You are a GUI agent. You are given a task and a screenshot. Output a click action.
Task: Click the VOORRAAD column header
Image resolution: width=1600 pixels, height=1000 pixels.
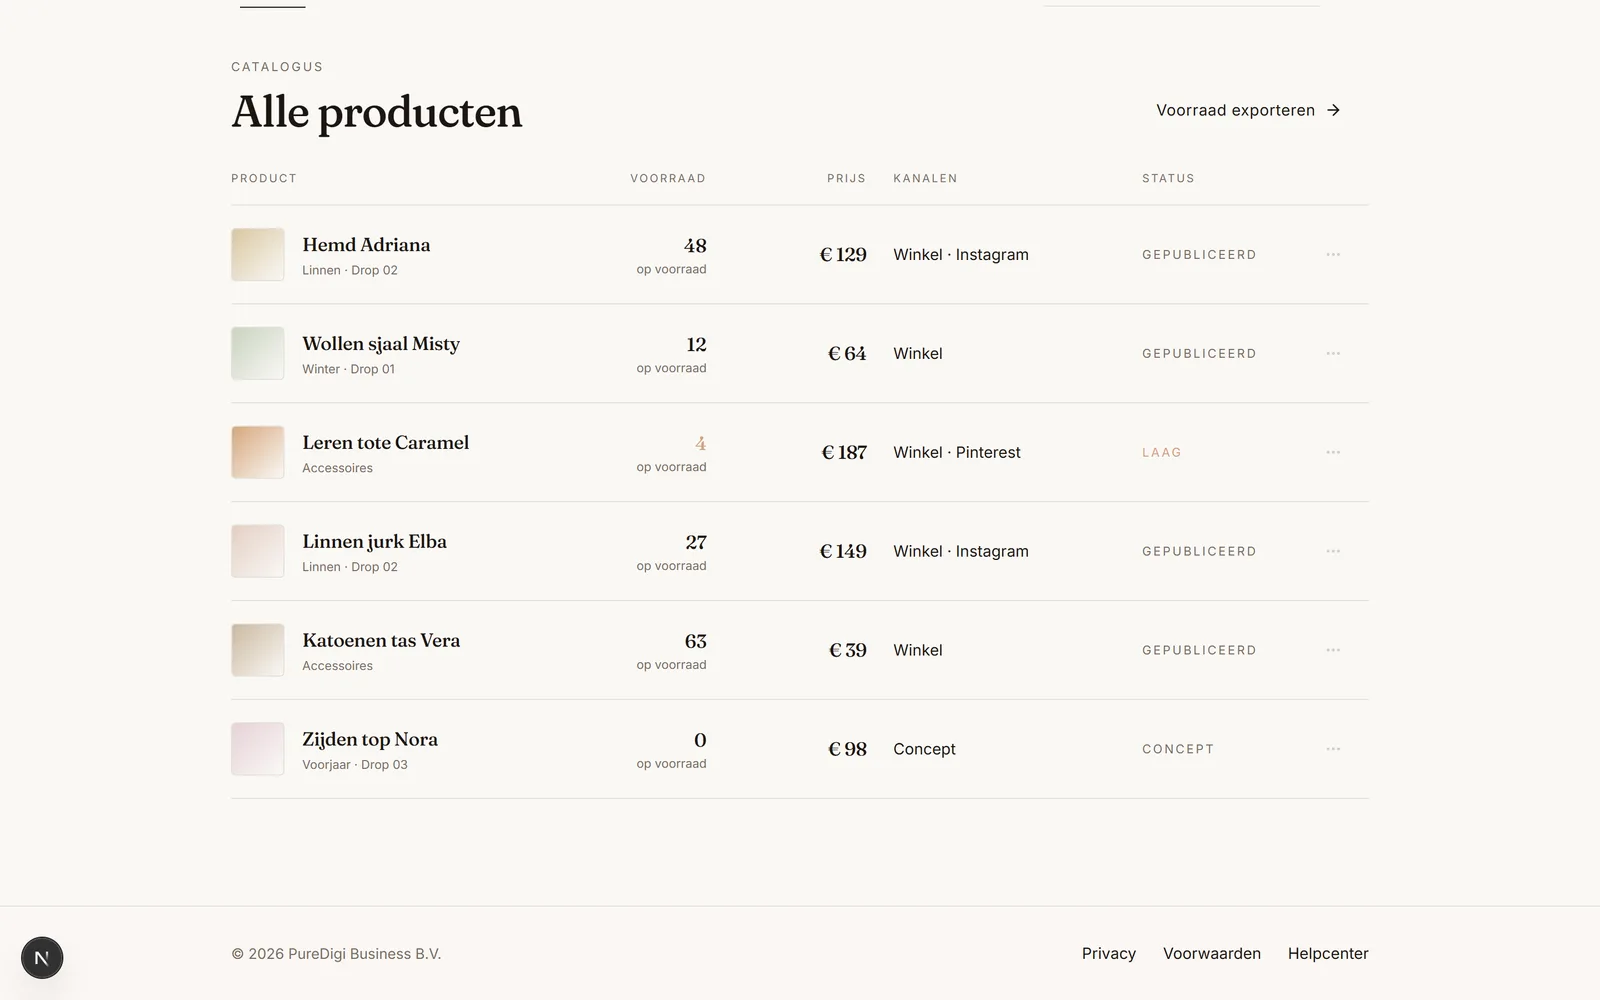pos(668,178)
